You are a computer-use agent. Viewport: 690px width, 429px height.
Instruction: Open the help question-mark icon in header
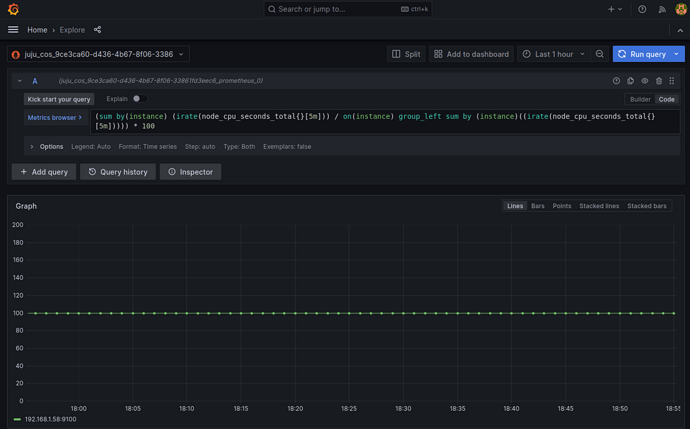click(x=642, y=9)
